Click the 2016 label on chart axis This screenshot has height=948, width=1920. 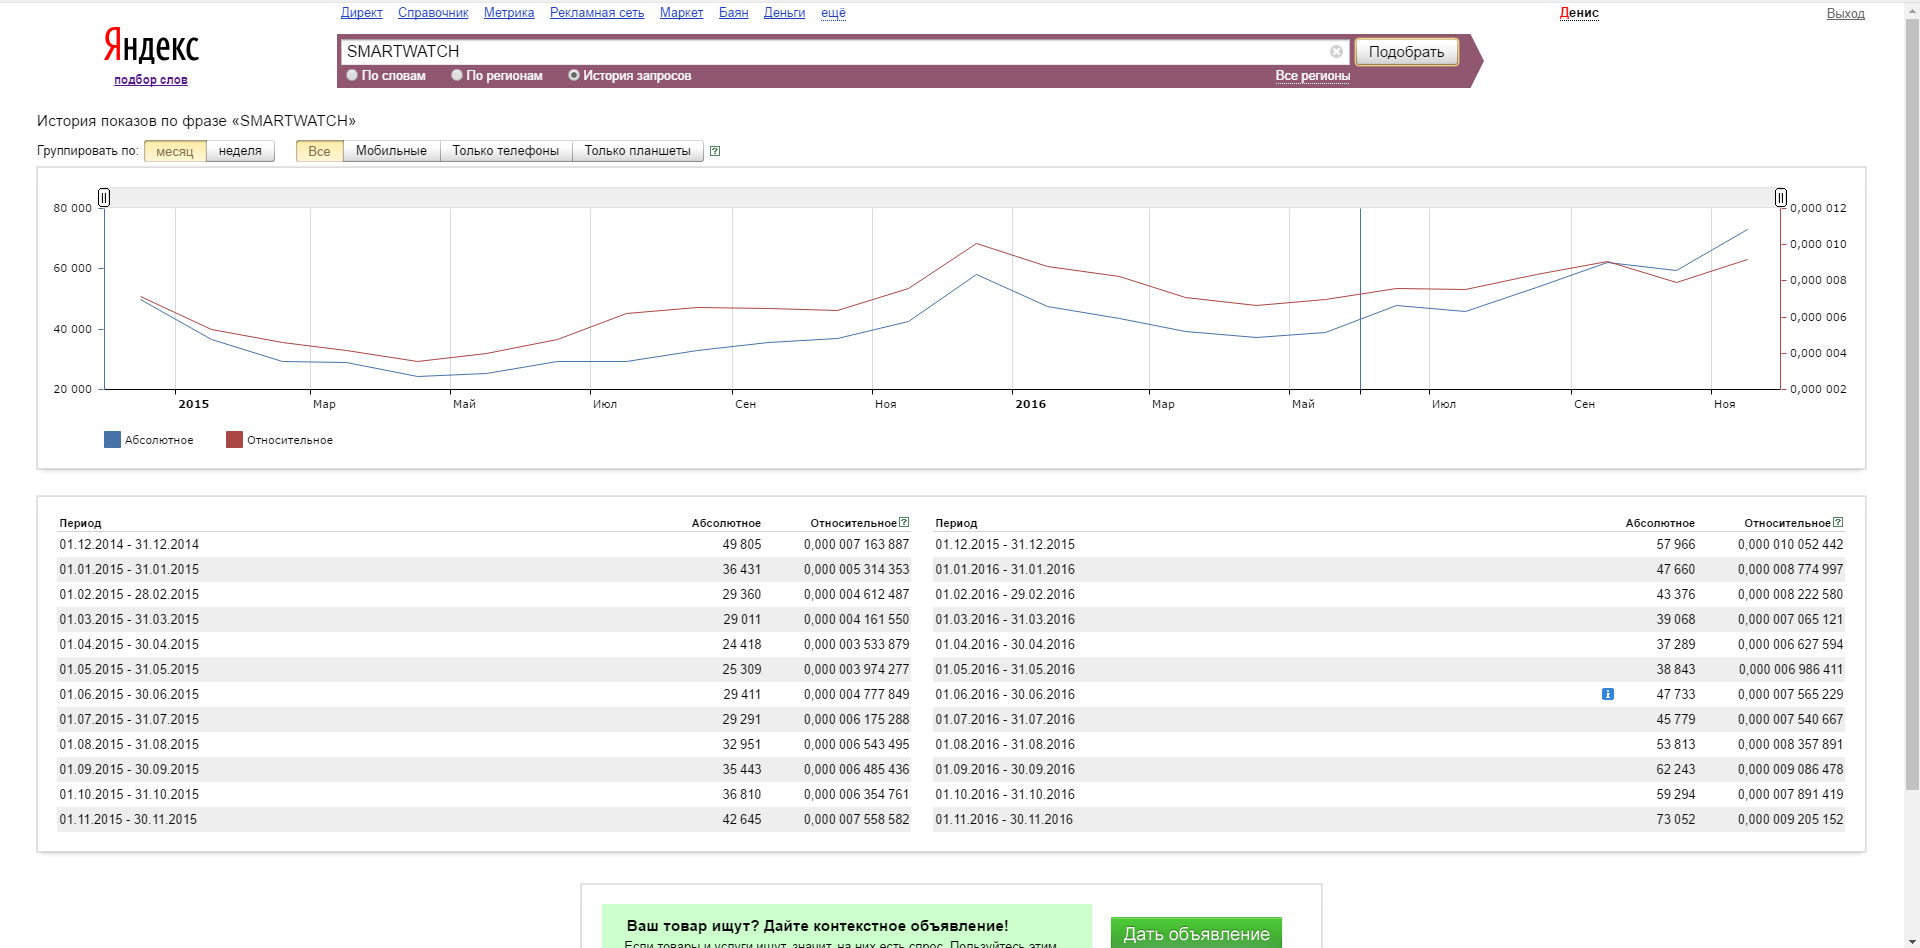[x=1030, y=404]
